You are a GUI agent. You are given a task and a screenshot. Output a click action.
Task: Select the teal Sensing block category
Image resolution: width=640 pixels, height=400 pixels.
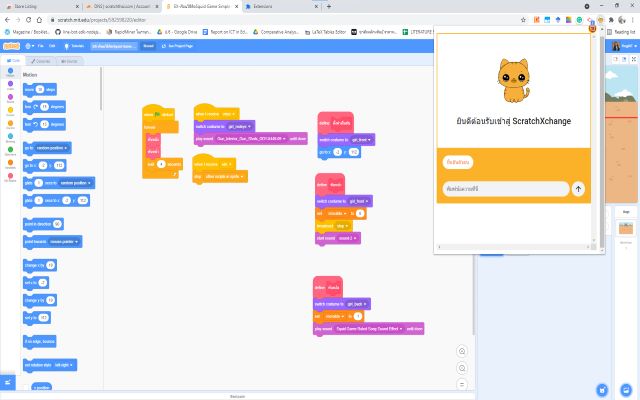pyautogui.click(x=10, y=138)
